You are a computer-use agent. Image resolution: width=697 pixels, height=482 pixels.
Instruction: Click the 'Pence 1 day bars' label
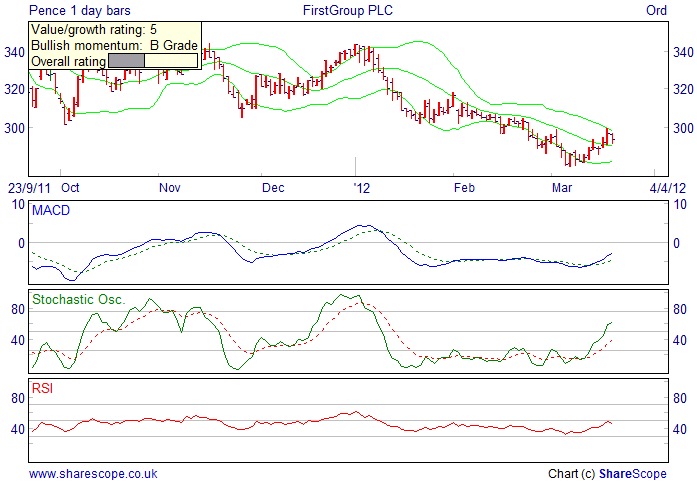click(80, 10)
